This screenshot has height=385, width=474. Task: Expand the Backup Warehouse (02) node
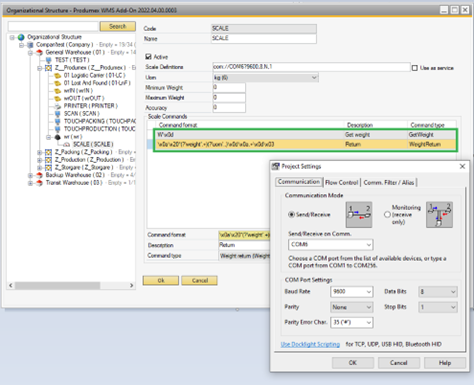click(30, 175)
